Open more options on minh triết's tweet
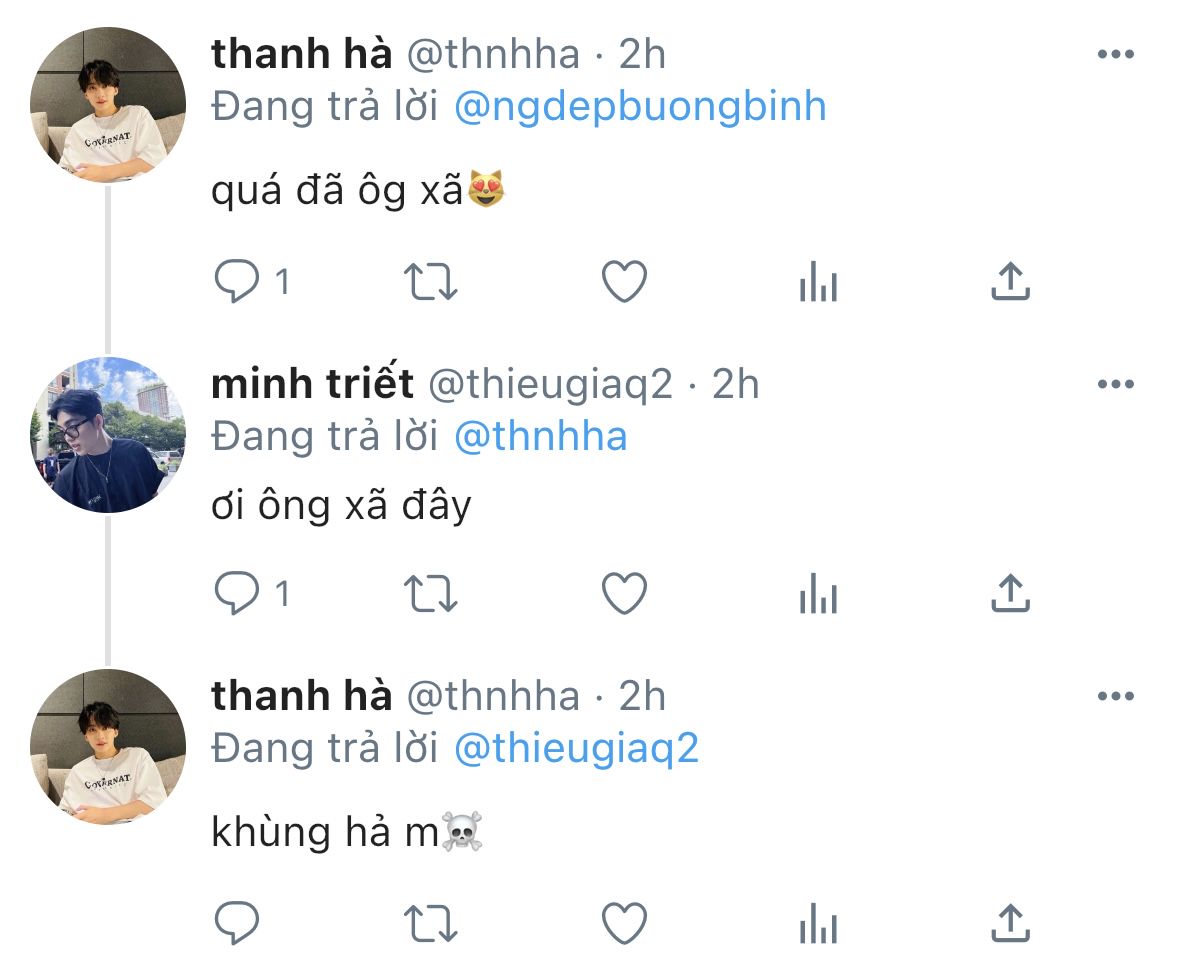Image resolution: width=1179 pixels, height=968 pixels. pyautogui.click(x=1115, y=384)
